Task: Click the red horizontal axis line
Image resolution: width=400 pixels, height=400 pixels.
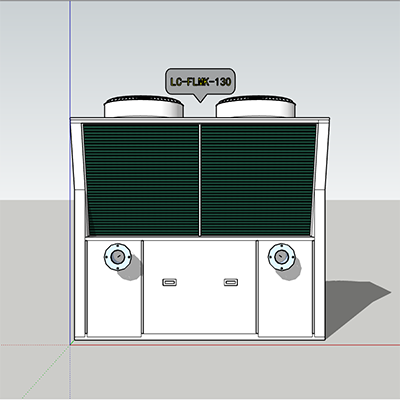Action: 233,344
